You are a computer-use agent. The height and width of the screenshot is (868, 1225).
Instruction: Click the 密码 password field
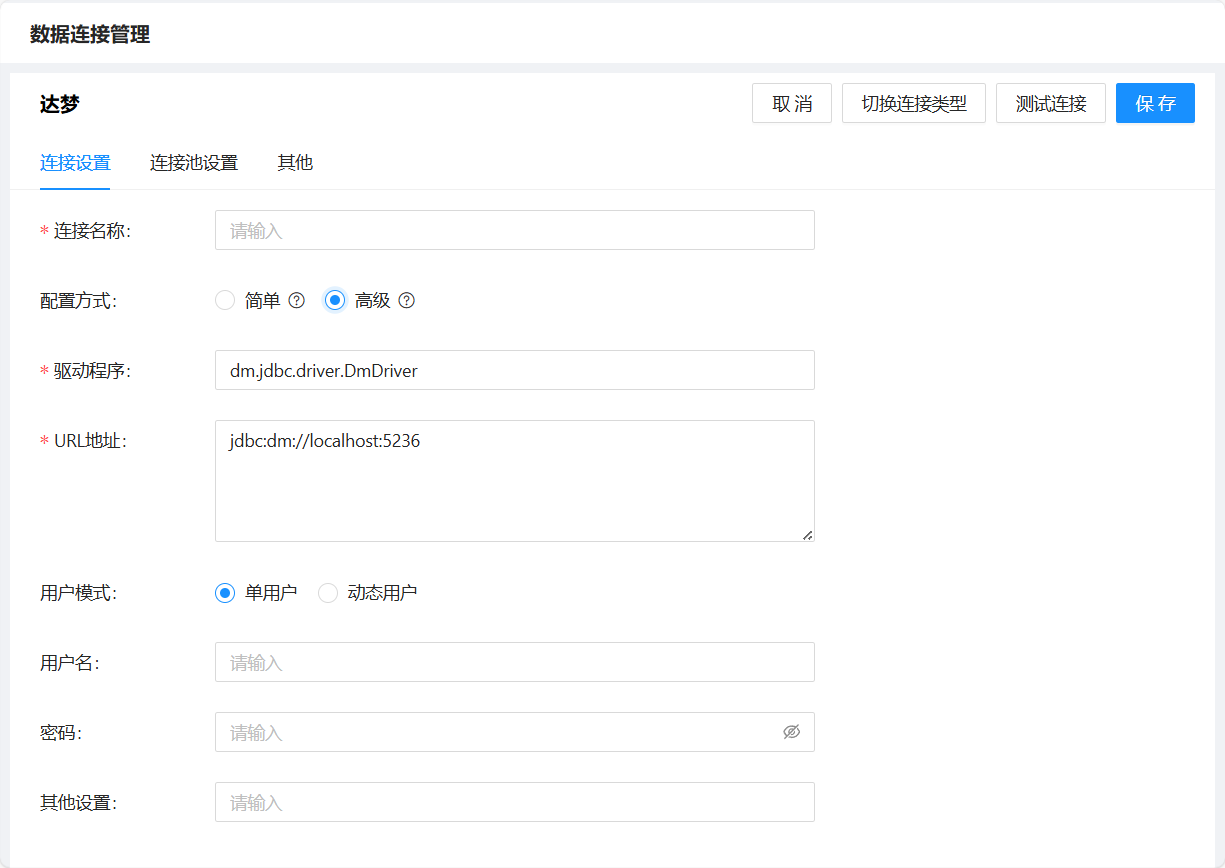495,732
